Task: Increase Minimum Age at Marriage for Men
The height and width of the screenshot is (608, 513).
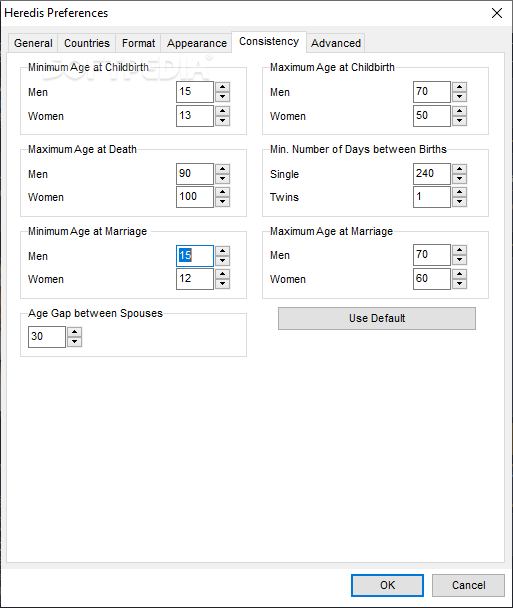Action: [223, 251]
